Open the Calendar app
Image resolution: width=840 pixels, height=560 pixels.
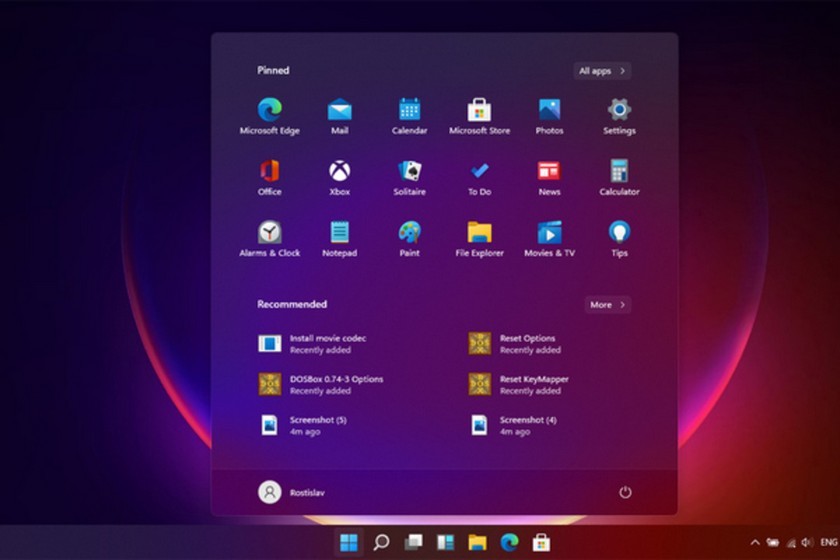tap(409, 116)
